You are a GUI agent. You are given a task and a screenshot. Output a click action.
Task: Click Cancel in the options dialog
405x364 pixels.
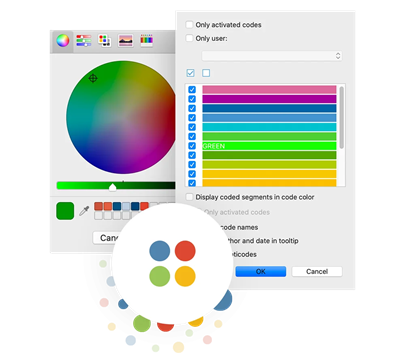click(x=317, y=271)
